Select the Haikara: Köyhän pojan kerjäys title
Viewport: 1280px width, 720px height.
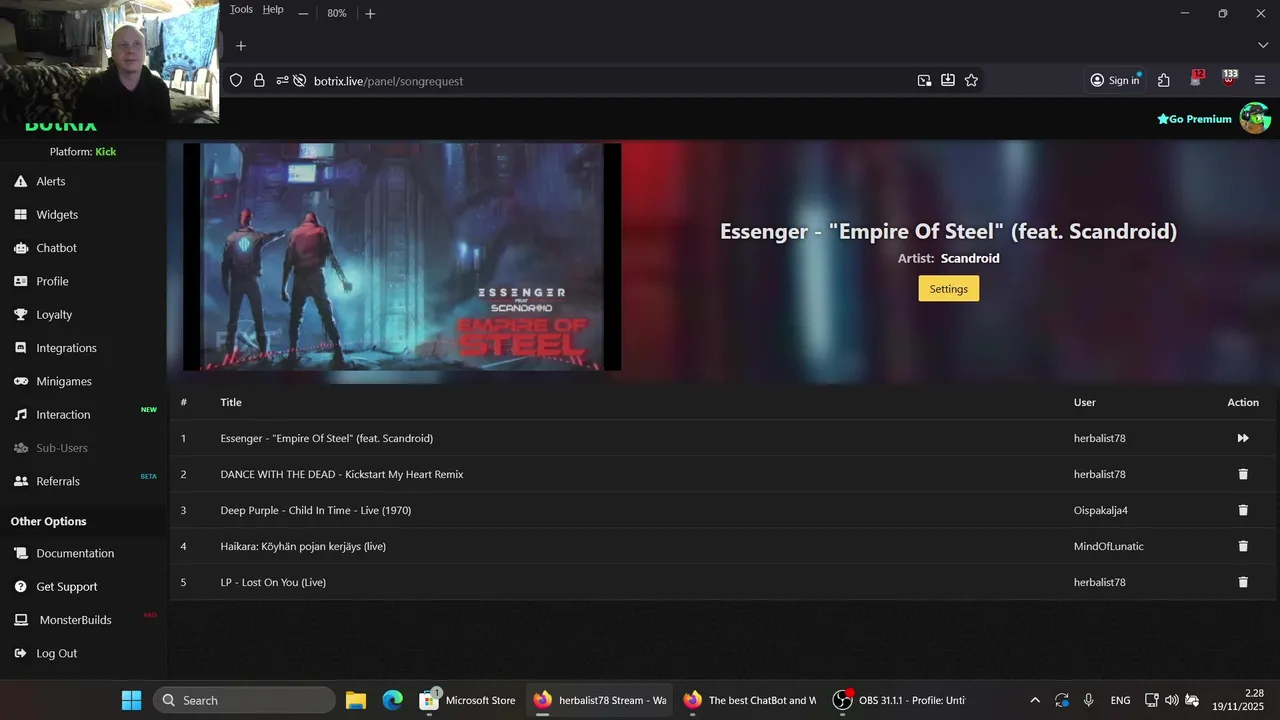coord(303,546)
